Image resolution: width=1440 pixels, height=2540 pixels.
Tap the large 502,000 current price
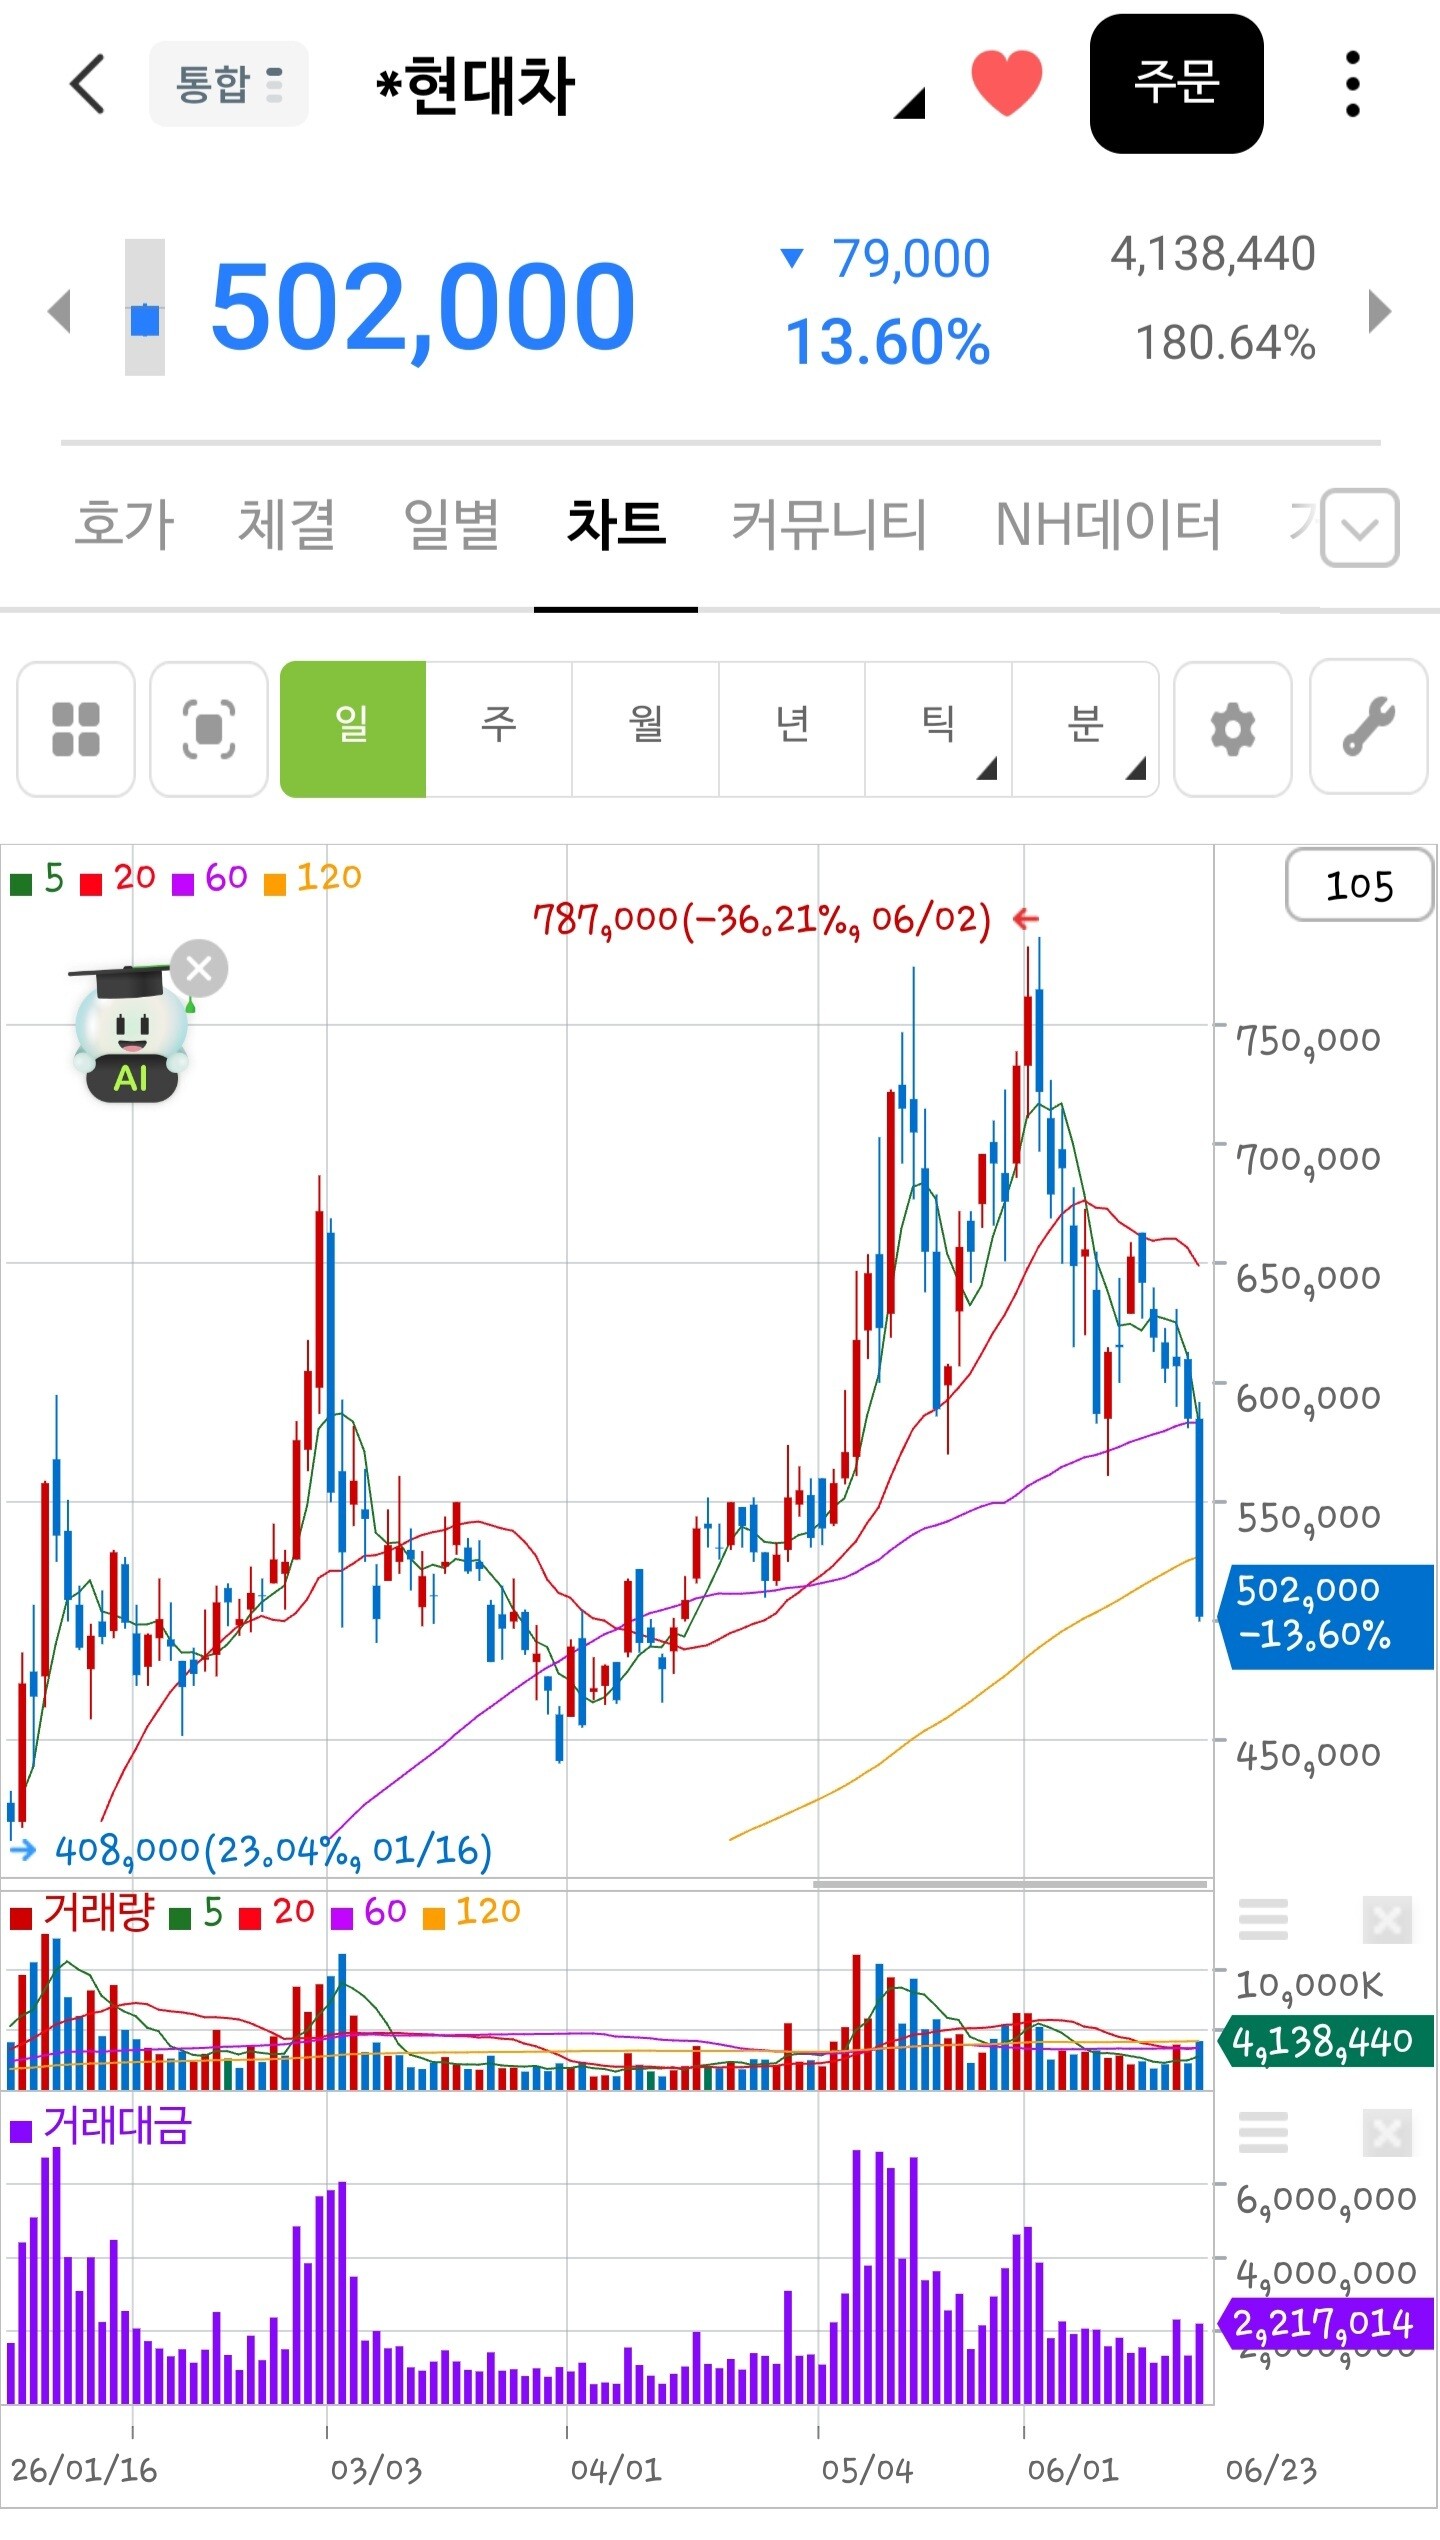[x=423, y=306]
